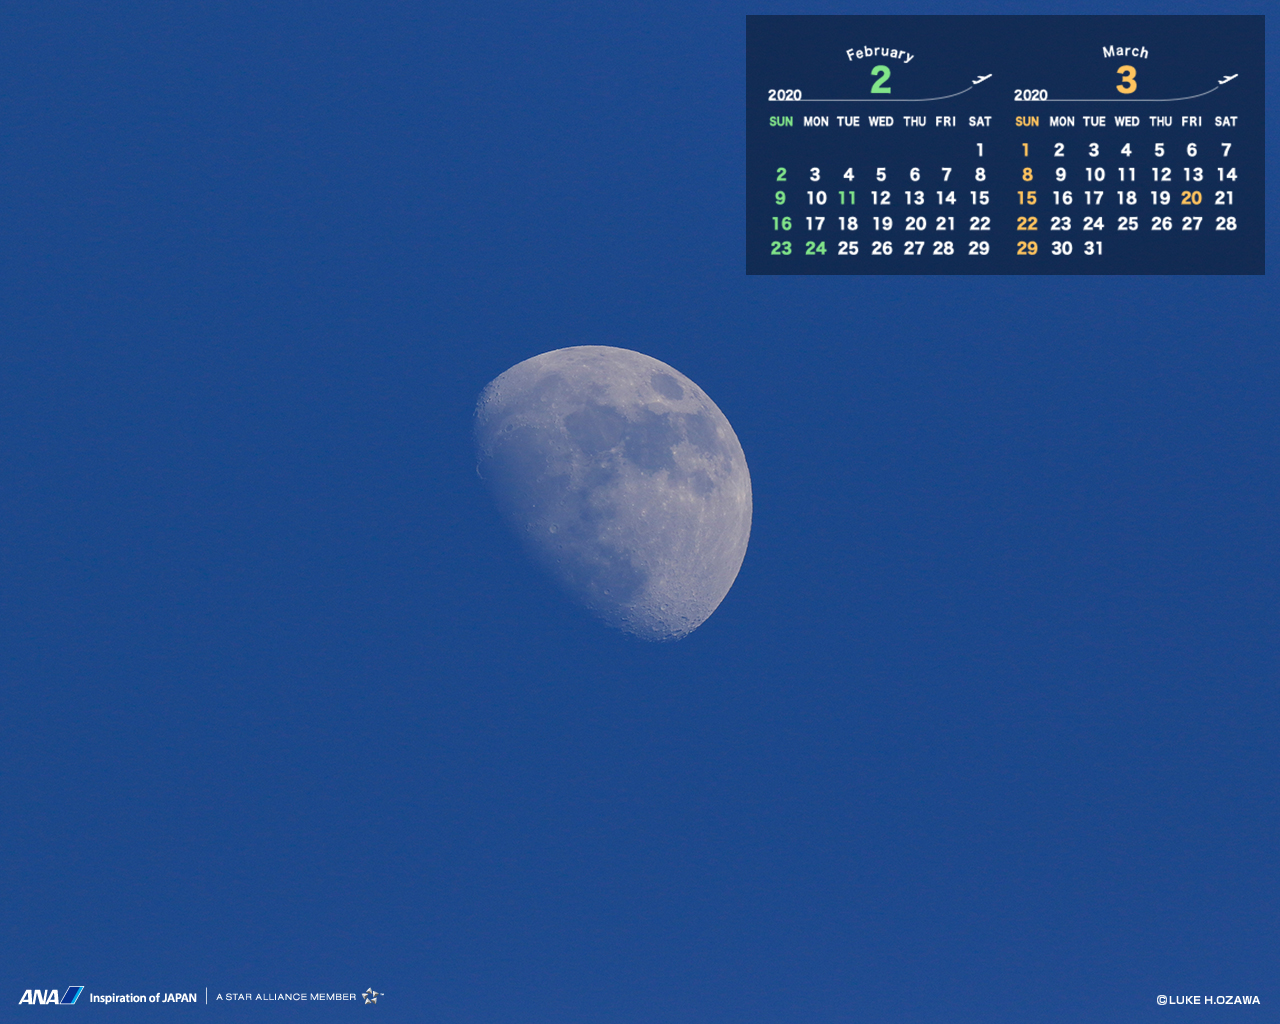Select February 29 in the calendar
1280x1024 pixels.
pyautogui.click(x=979, y=248)
